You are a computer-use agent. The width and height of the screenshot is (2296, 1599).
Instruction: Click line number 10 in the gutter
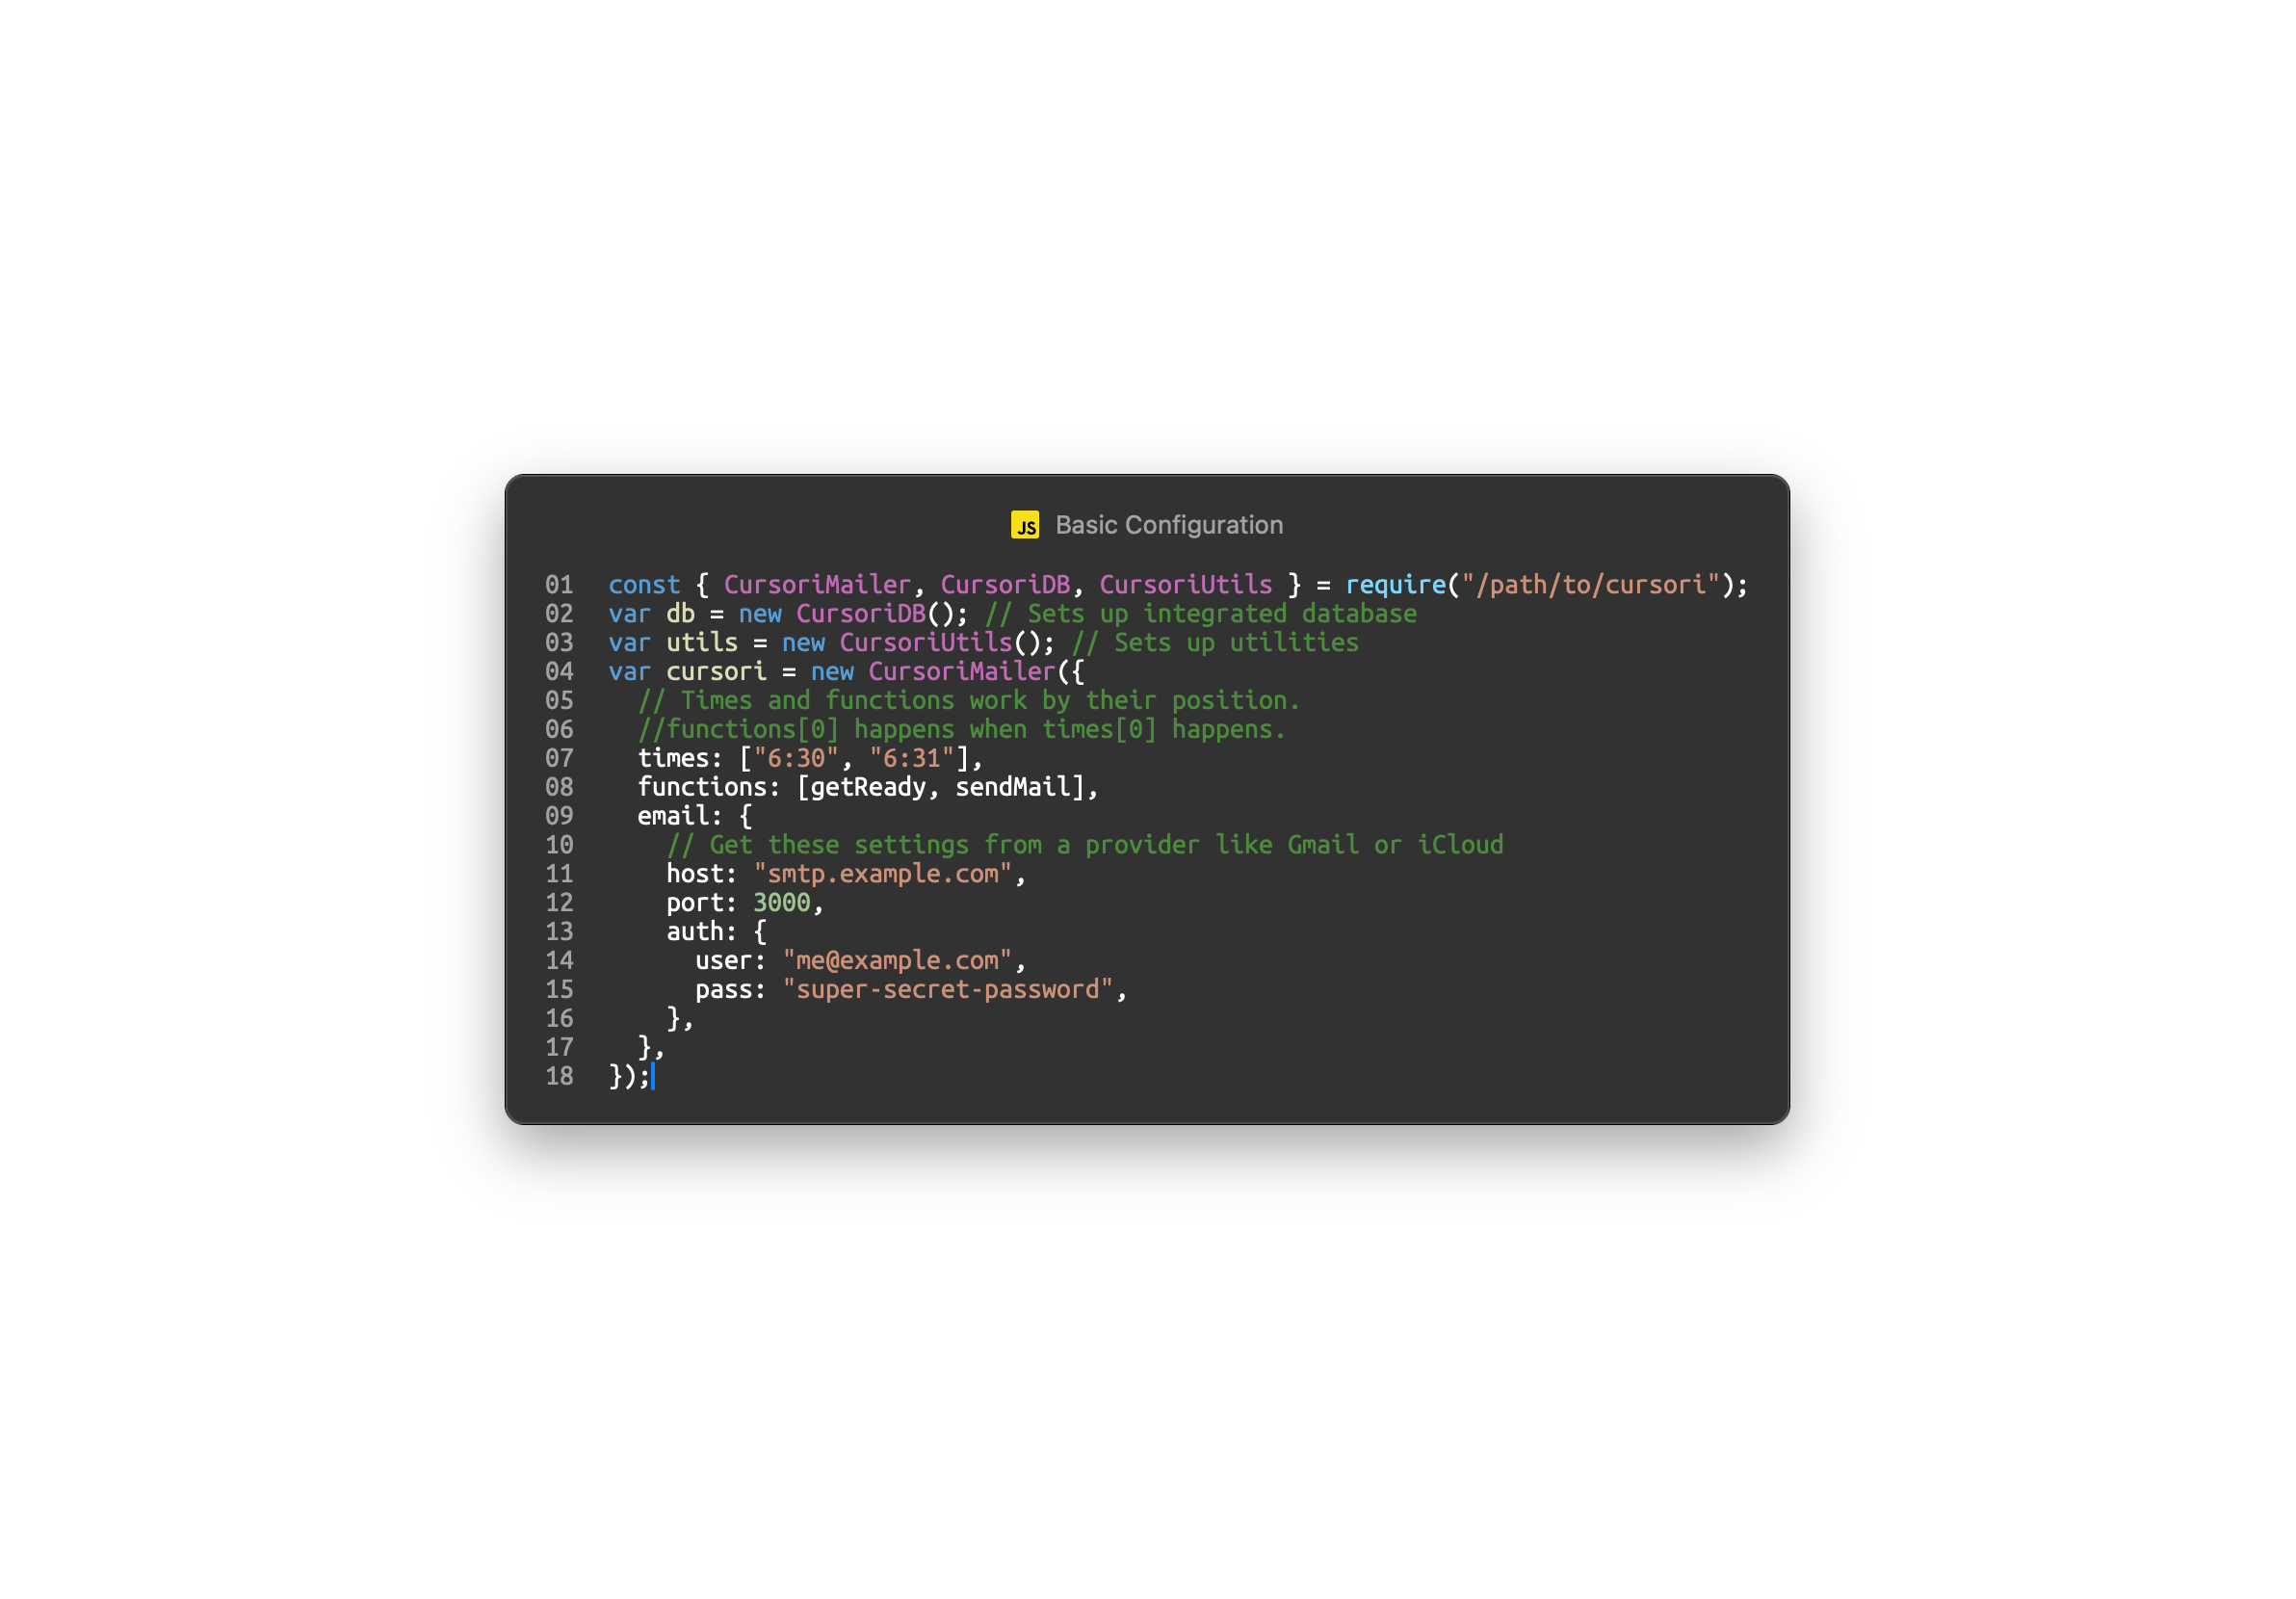(559, 845)
